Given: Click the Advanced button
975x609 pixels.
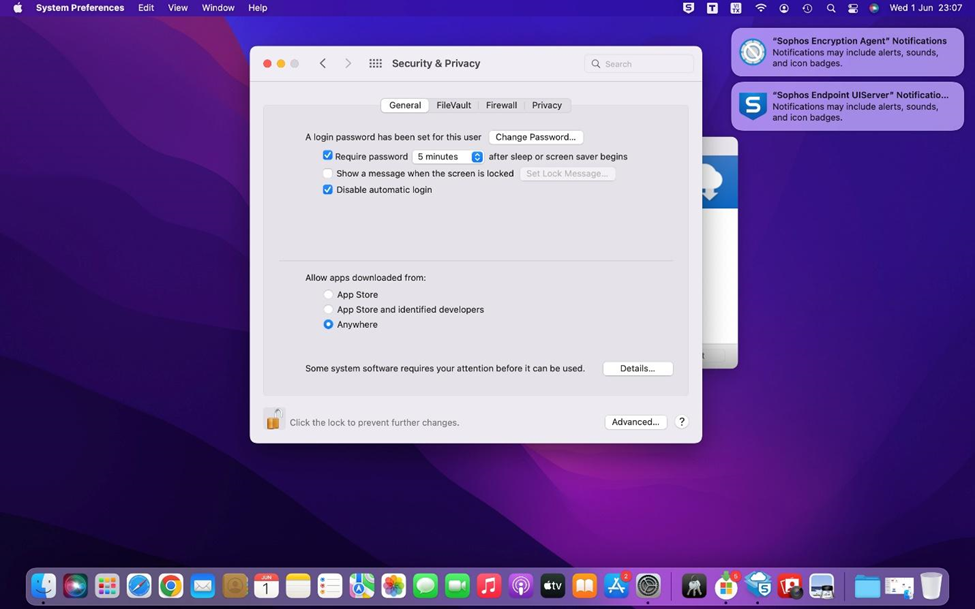Looking at the screenshot, I should click(x=635, y=422).
